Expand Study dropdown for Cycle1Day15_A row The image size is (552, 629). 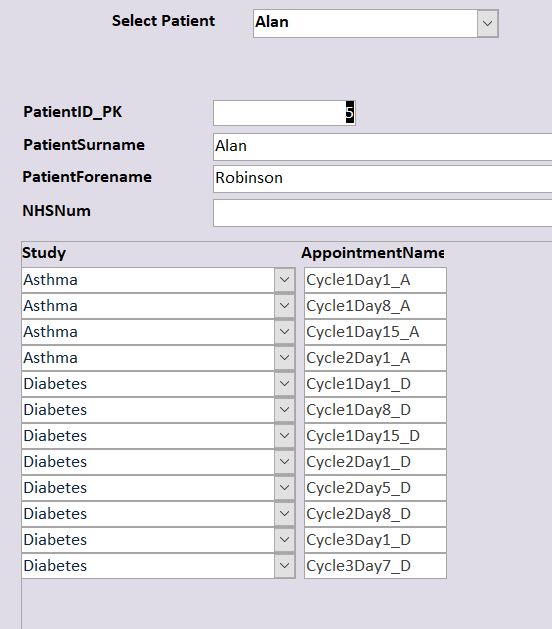285,332
